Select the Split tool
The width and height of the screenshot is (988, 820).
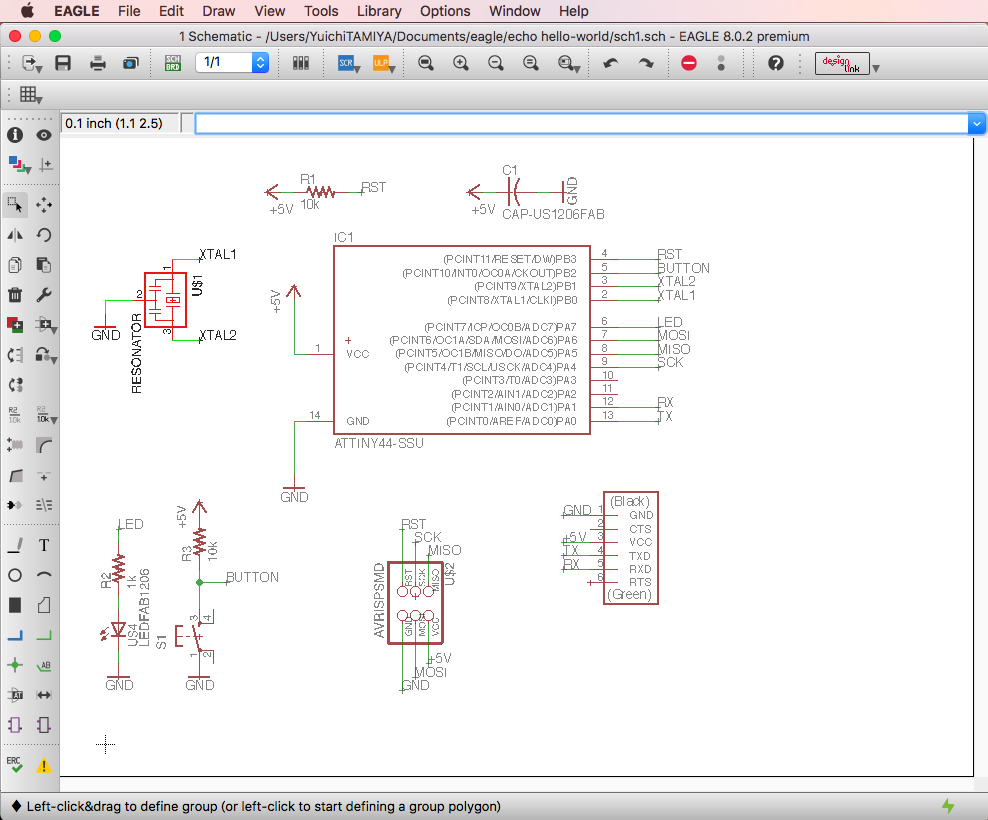[15, 475]
